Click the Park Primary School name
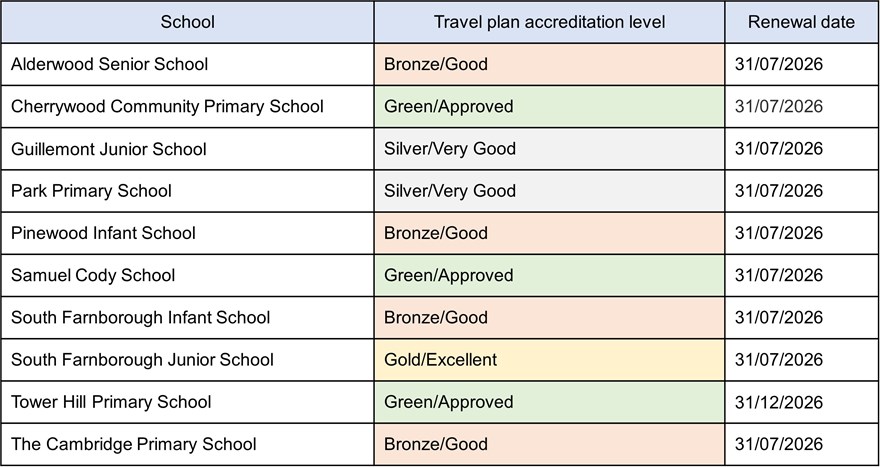 [x=91, y=191]
